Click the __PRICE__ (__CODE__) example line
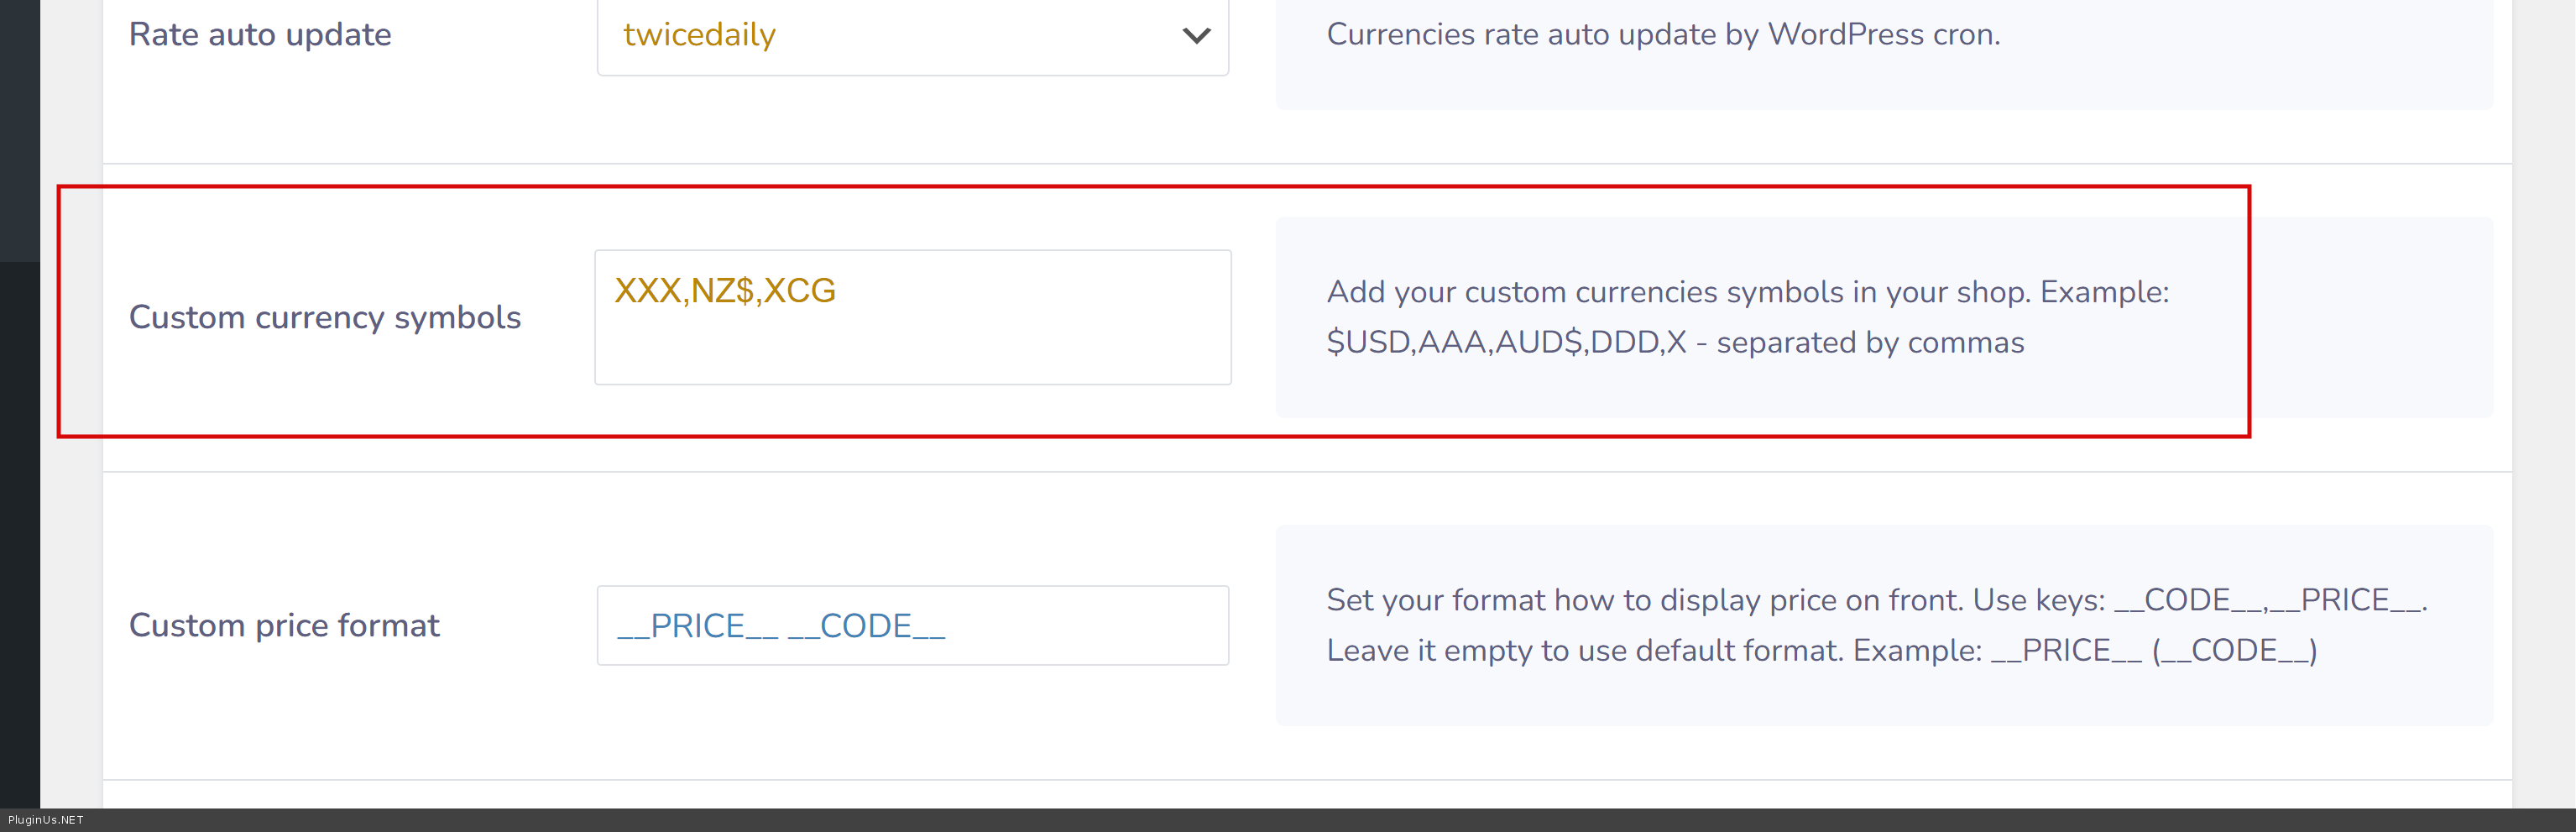 tap(1820, 651)
